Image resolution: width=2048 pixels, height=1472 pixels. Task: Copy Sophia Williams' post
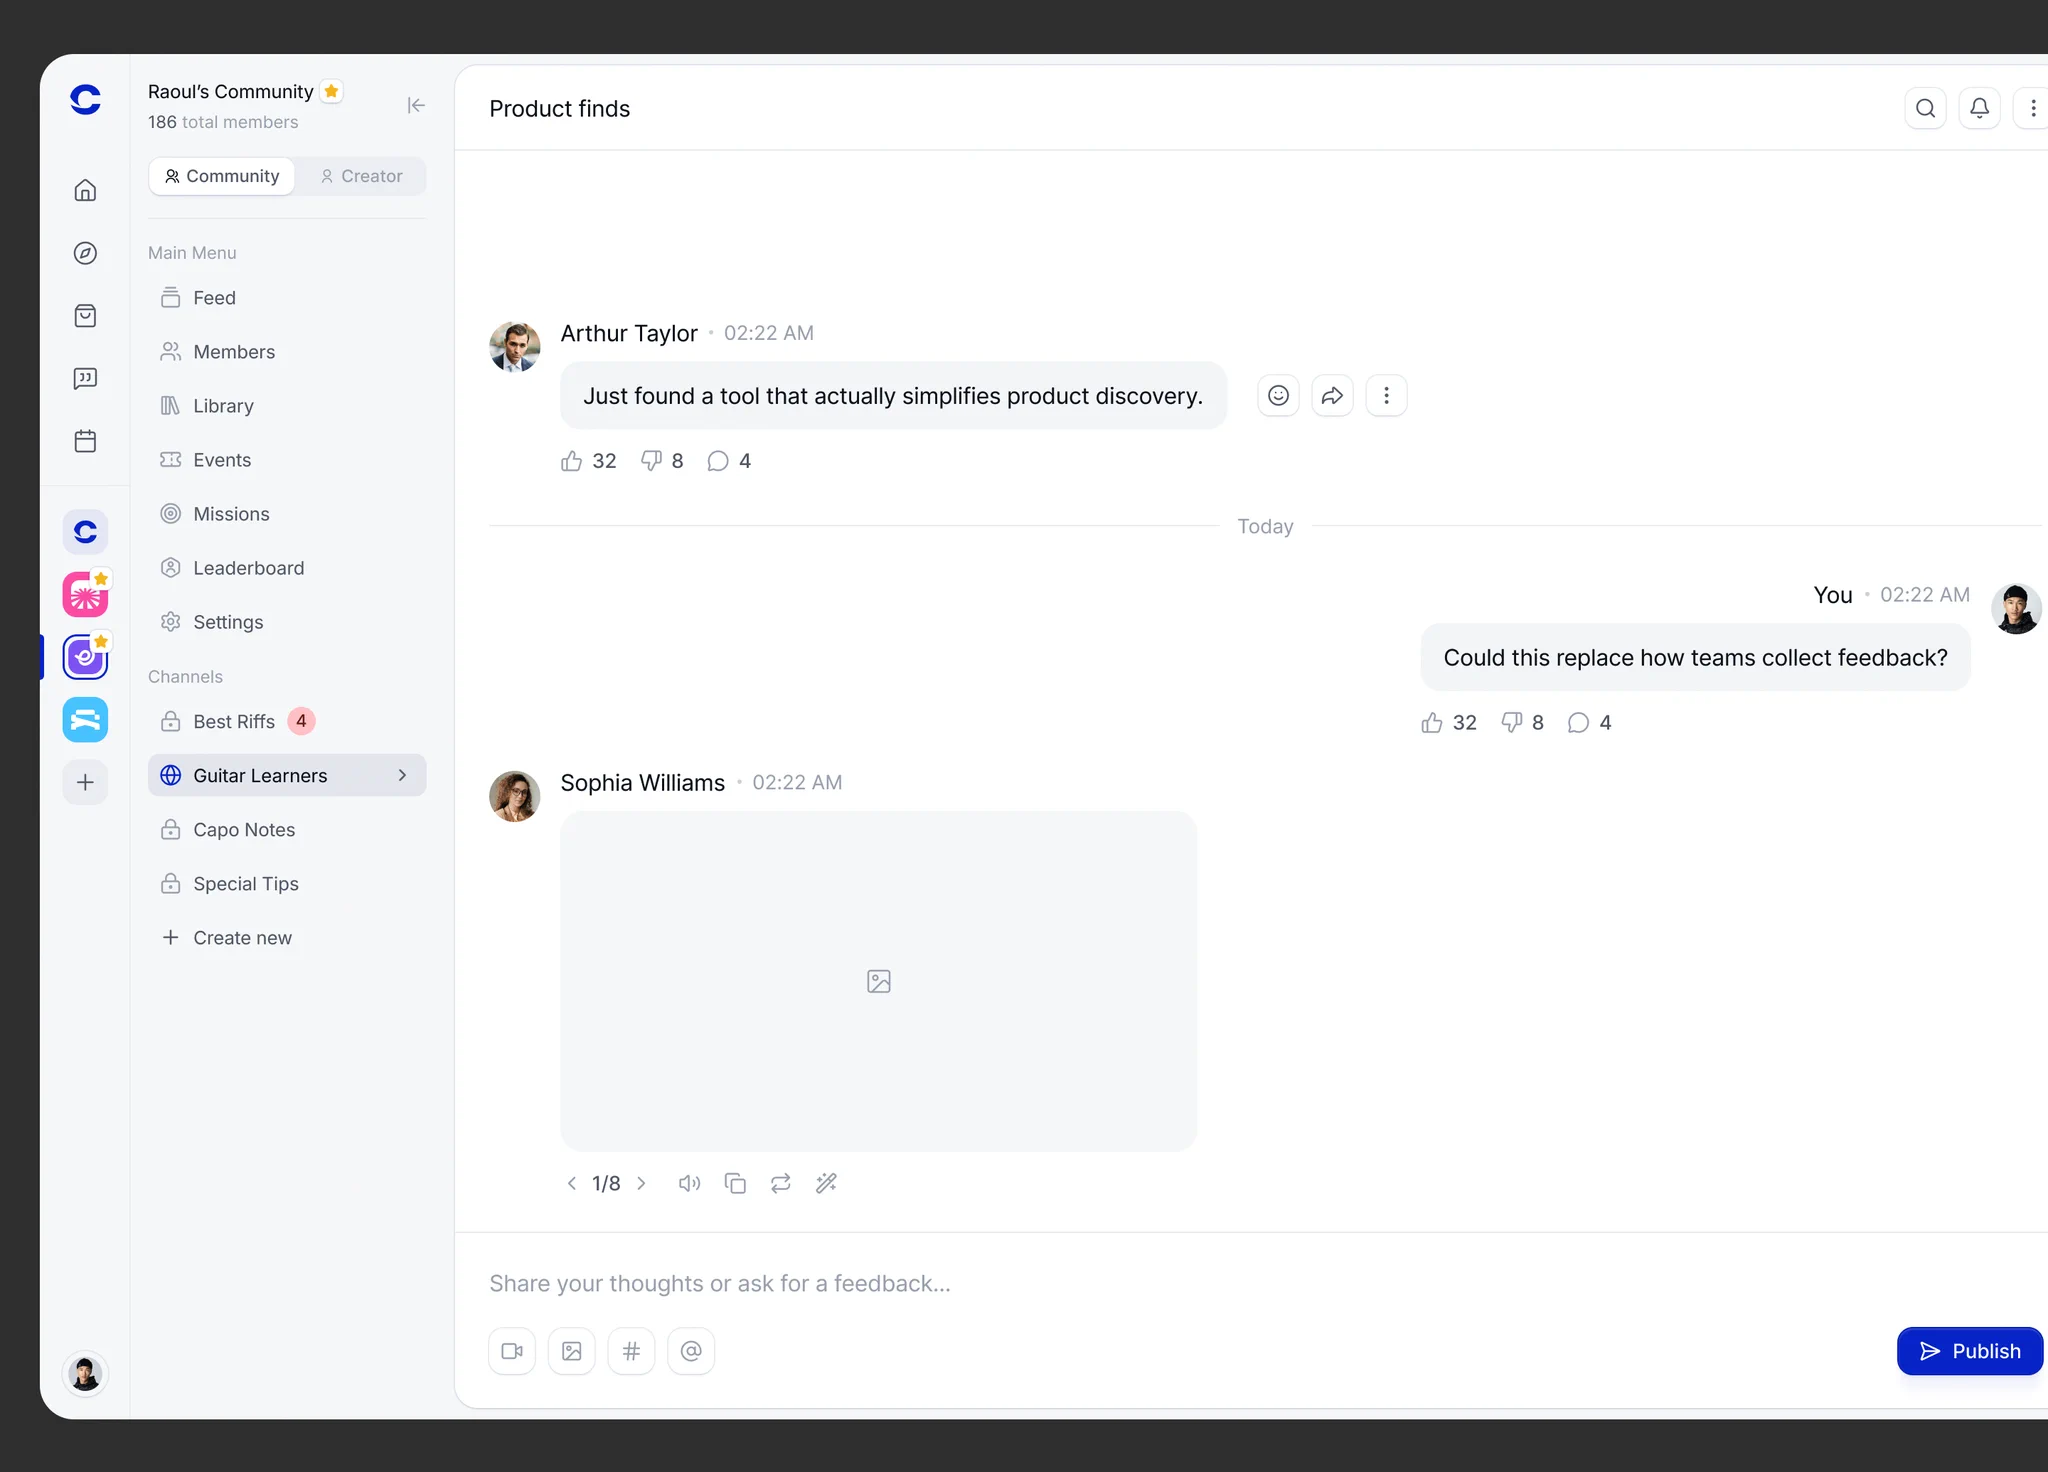pyautogui.click(x=735, y=1184)
